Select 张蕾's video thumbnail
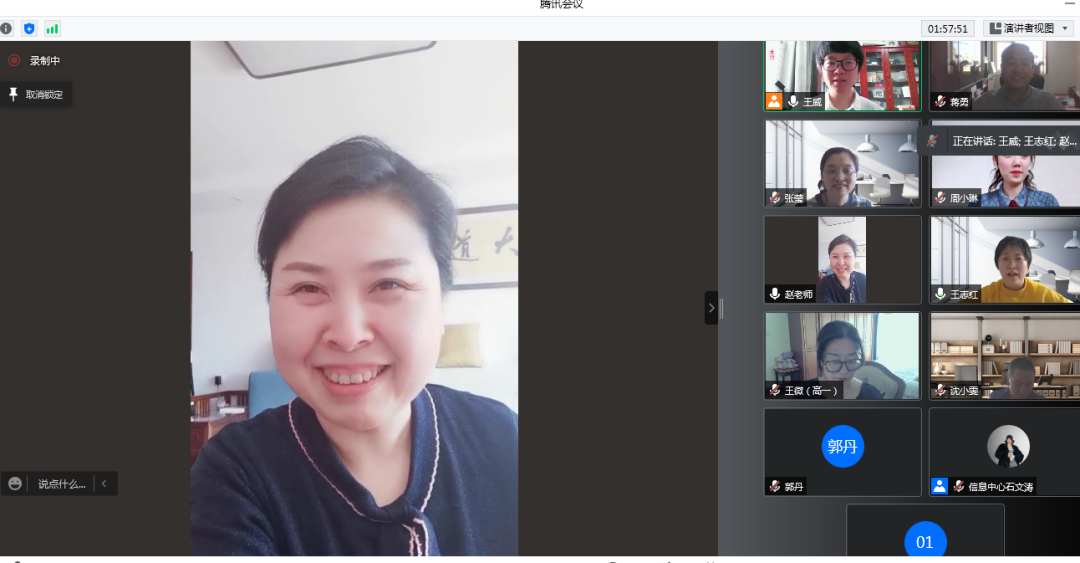The image size is (1080, 563). (x=843, y=164)
